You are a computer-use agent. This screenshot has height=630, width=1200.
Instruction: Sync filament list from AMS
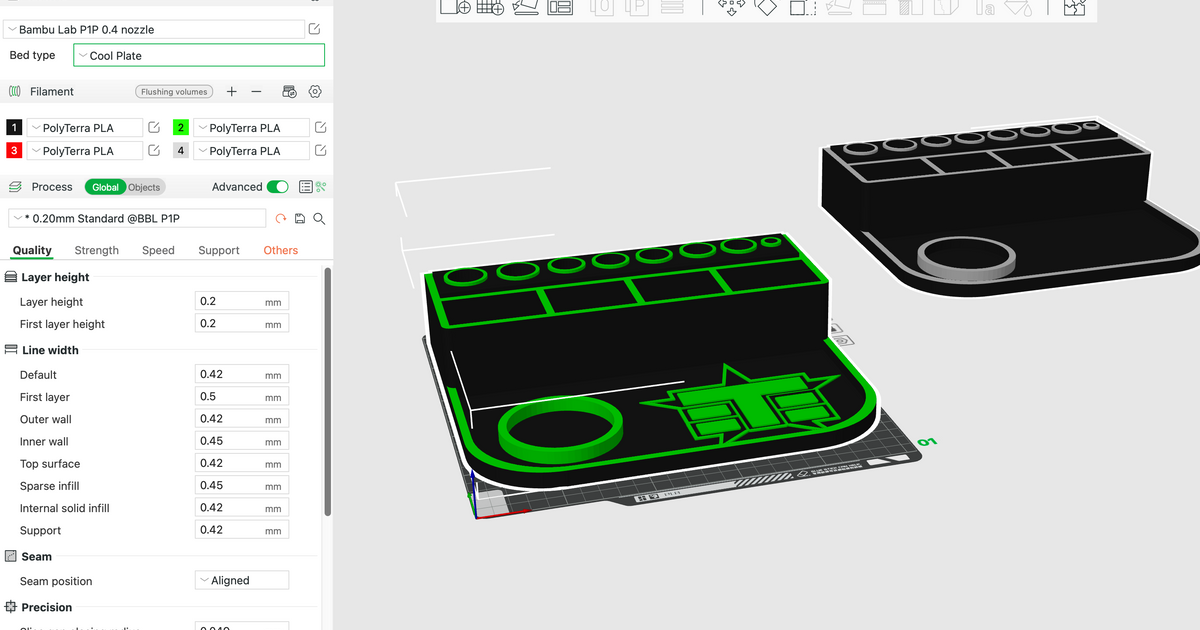coord(289,91)
